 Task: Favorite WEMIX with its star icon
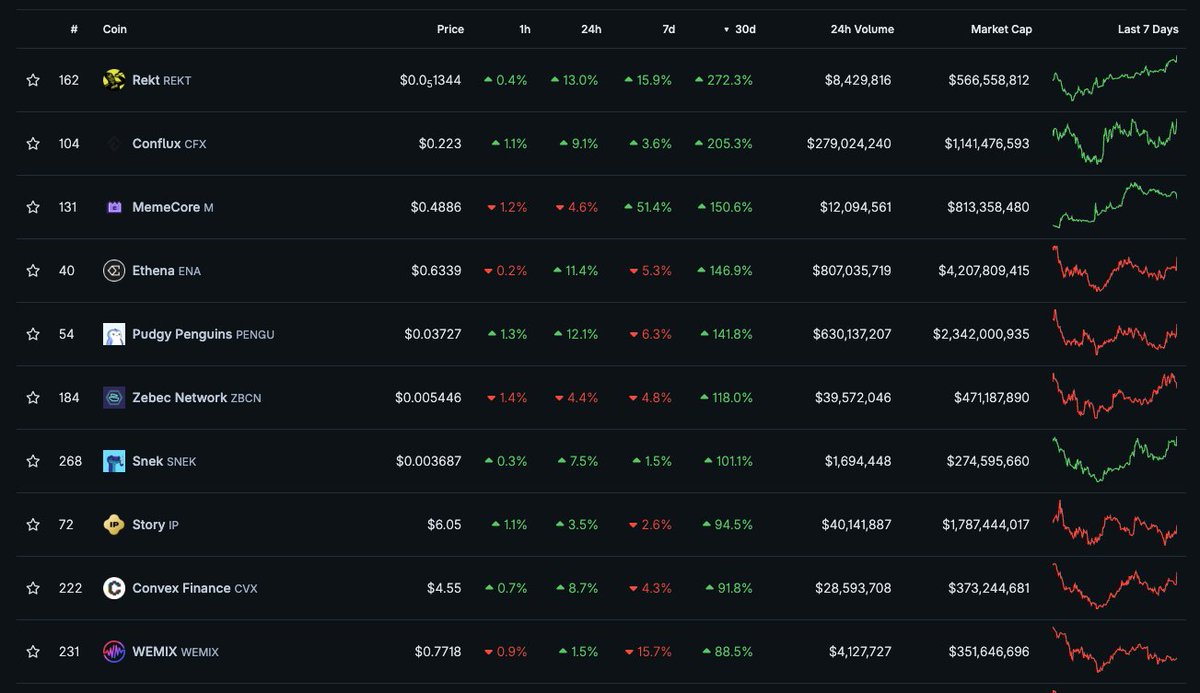click(x=33, y=652)
